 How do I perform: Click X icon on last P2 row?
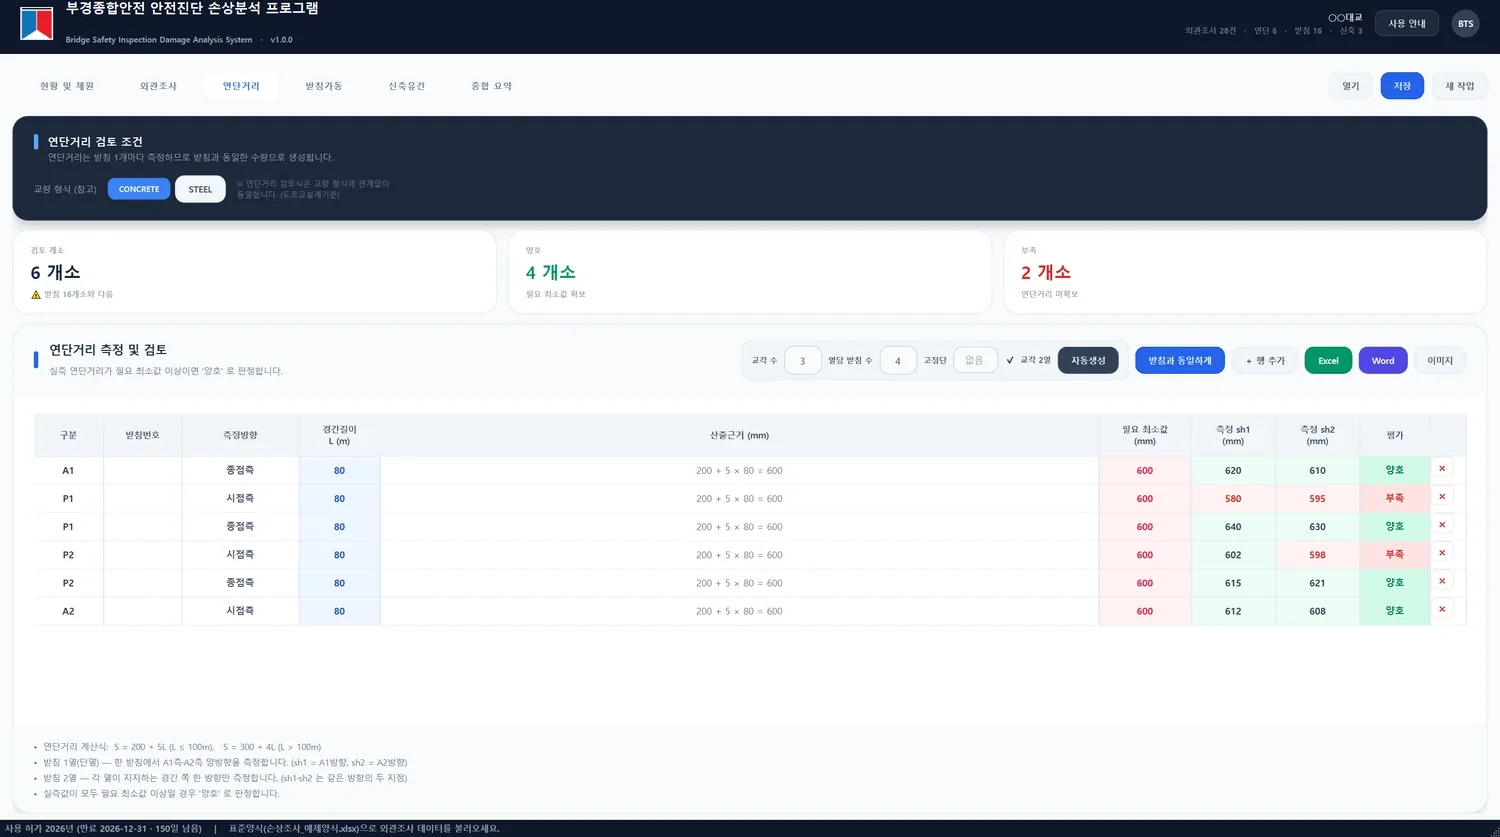(1442, 581)
